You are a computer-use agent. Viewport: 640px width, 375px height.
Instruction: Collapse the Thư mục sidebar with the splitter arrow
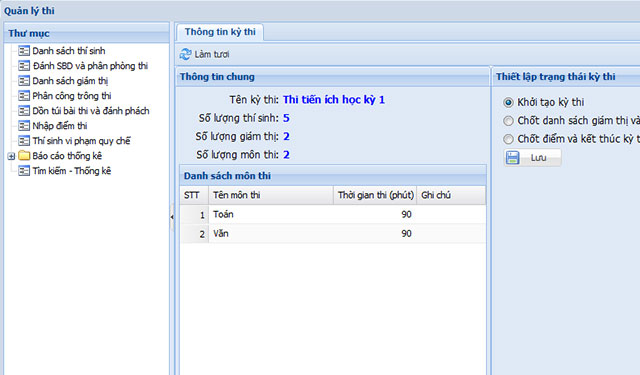pyautogui.click(x=172, y=217)
